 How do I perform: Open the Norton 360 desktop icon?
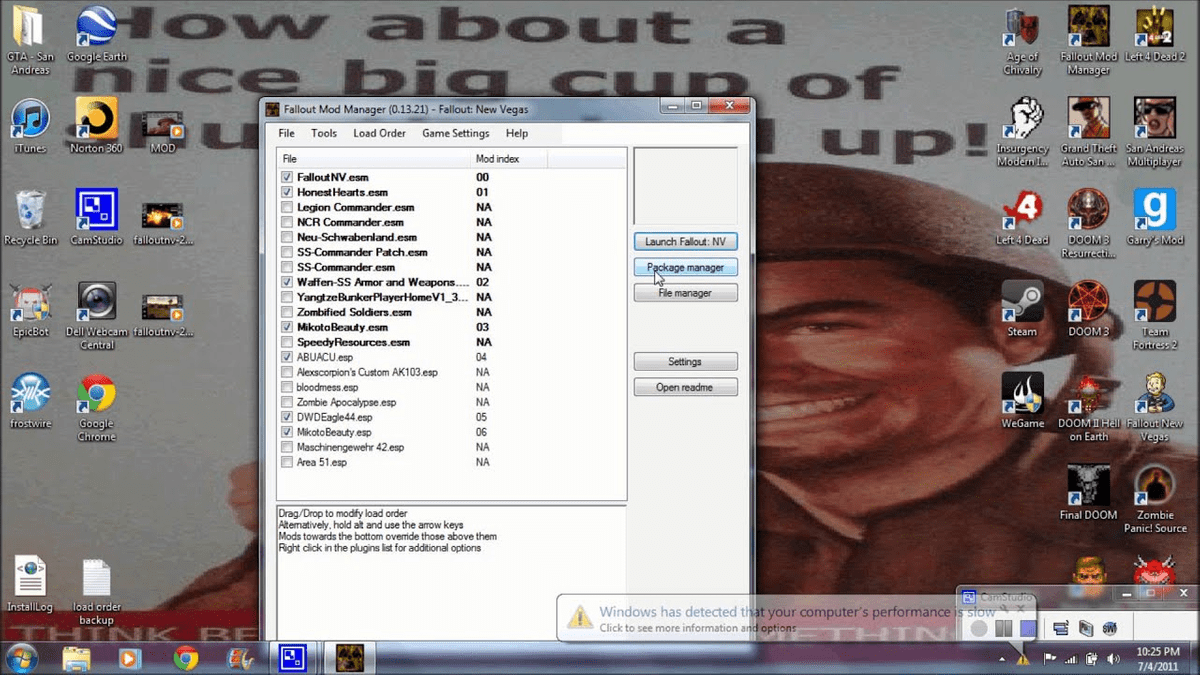[x=96, y=120]
